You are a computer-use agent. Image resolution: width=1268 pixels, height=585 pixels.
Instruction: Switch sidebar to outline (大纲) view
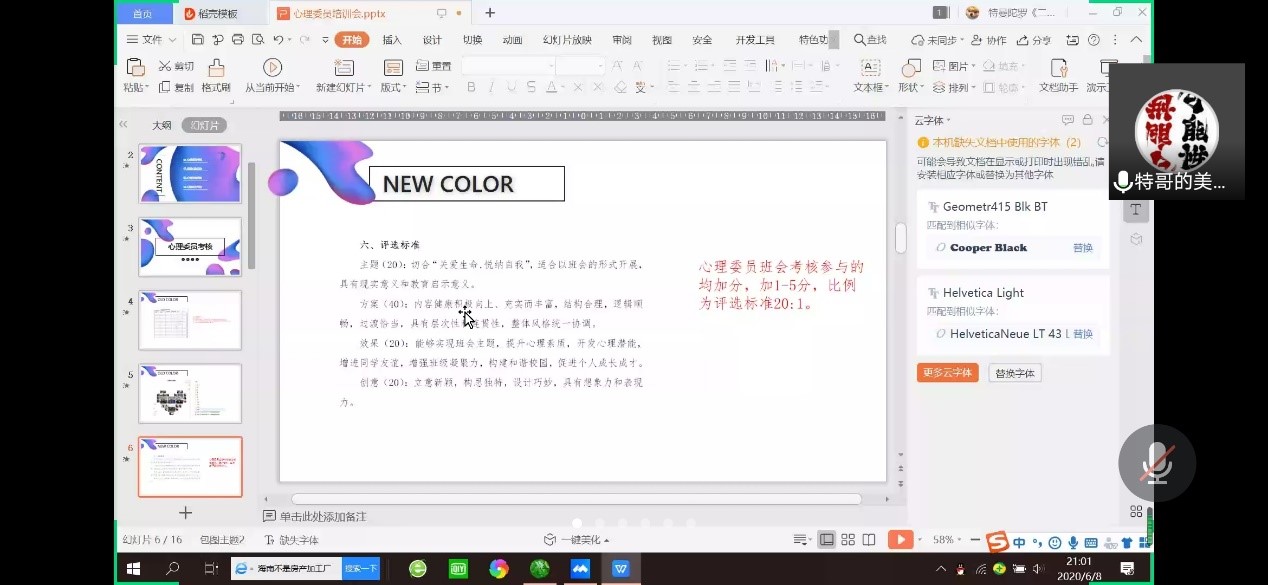(161, 125)
